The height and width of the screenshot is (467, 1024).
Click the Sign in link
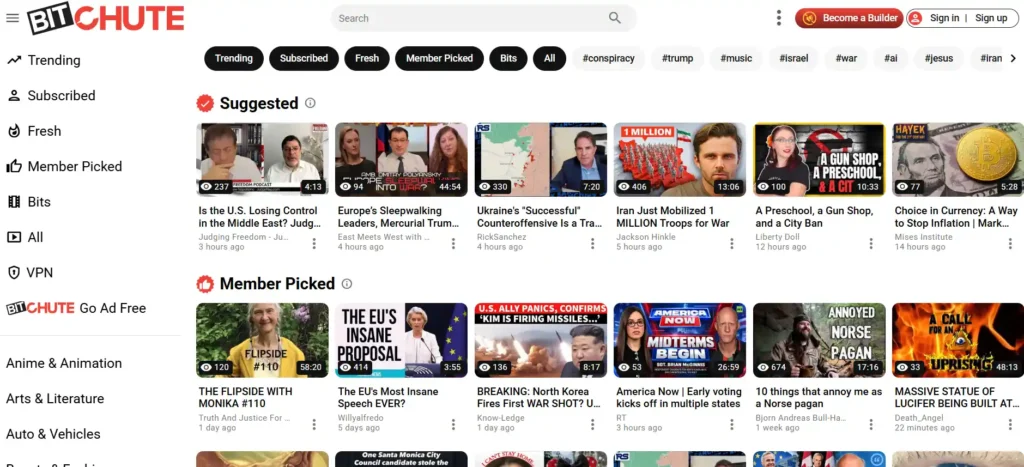(x=944, y=18)
